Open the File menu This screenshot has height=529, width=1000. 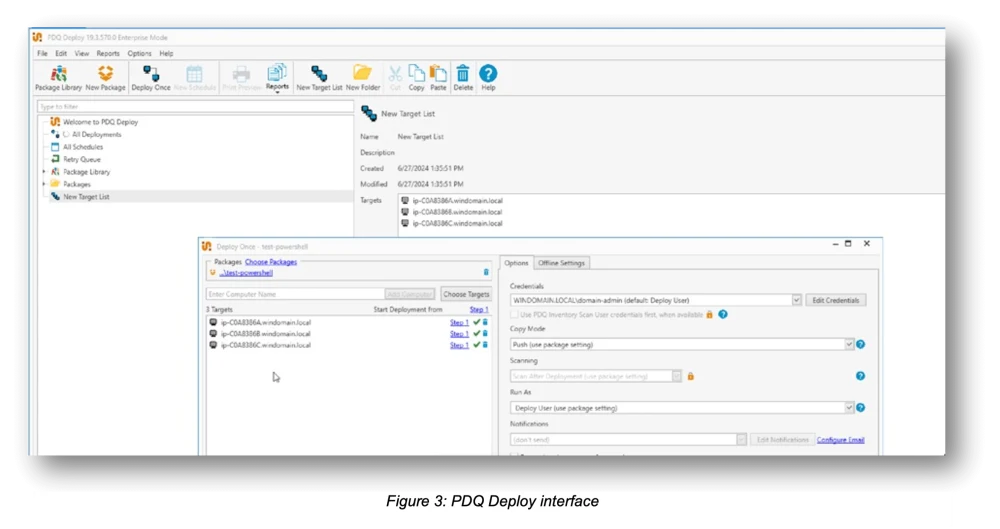[42, 54]
